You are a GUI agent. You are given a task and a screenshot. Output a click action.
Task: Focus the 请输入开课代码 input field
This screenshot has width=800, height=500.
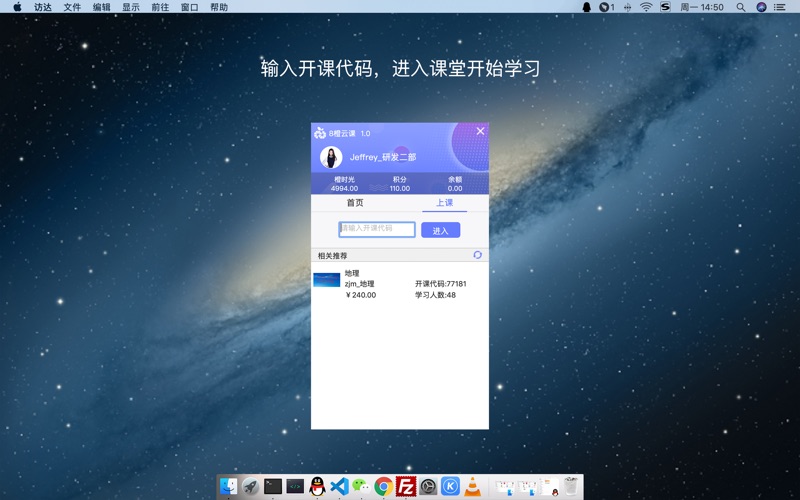[377, 229]
